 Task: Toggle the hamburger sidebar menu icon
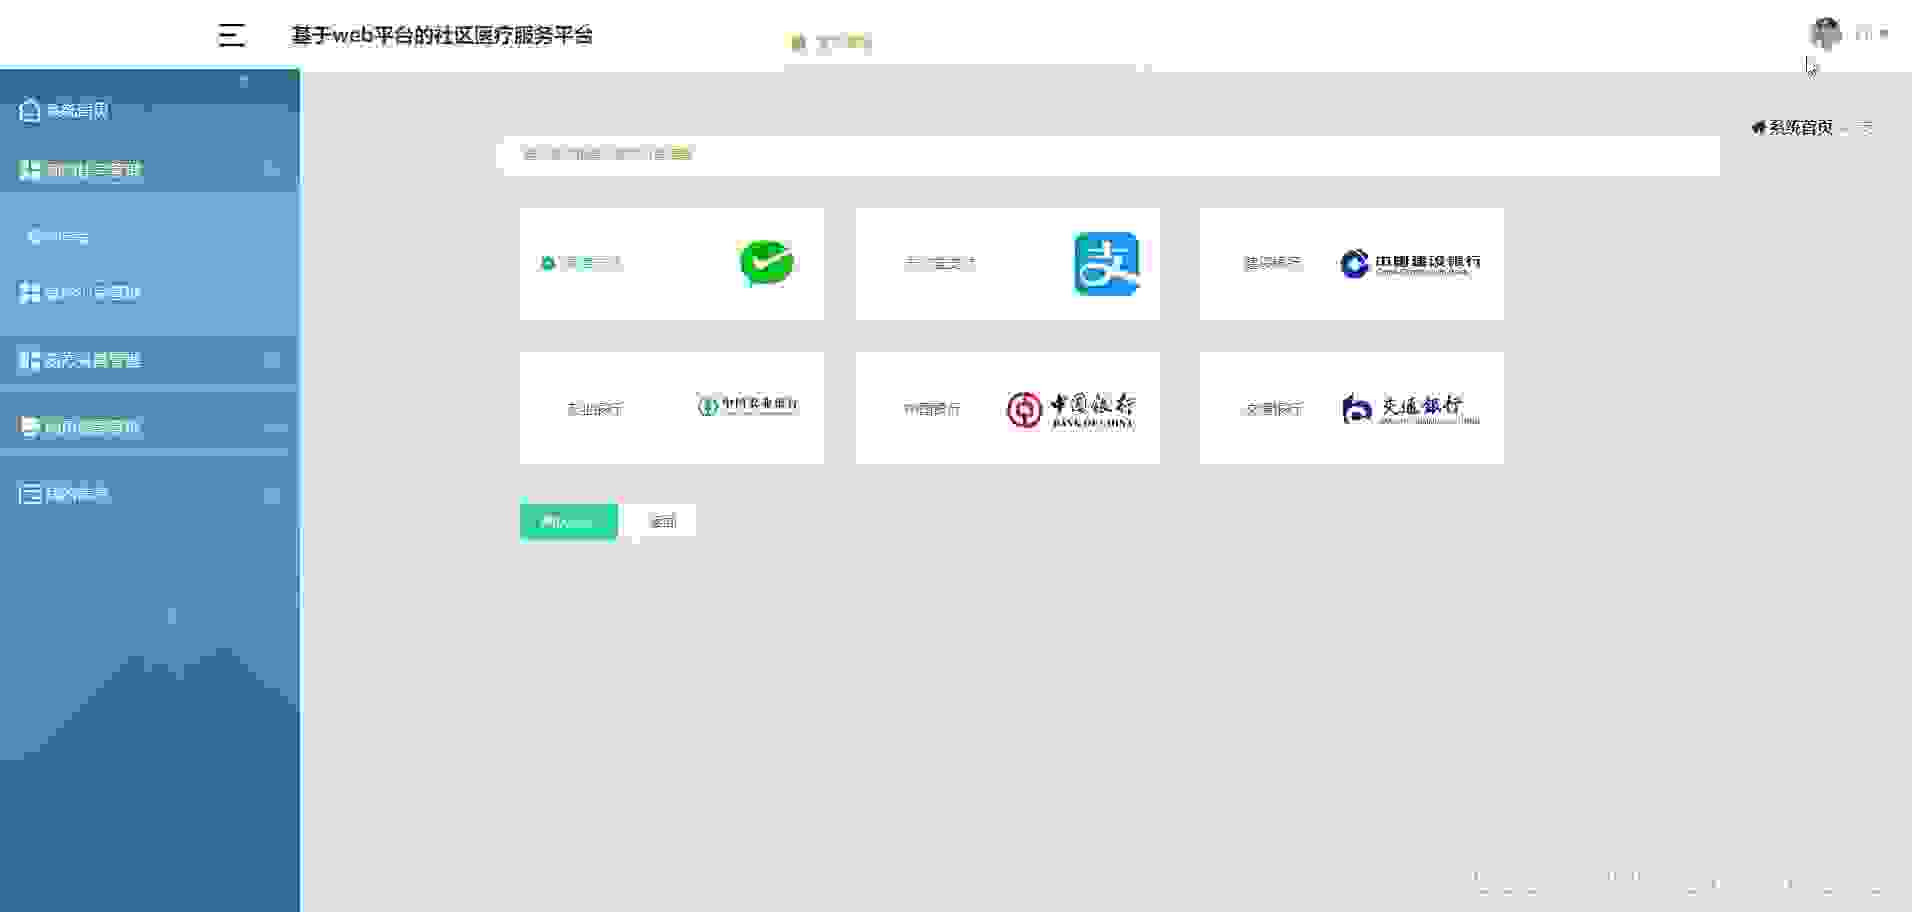tap(232, 36)
